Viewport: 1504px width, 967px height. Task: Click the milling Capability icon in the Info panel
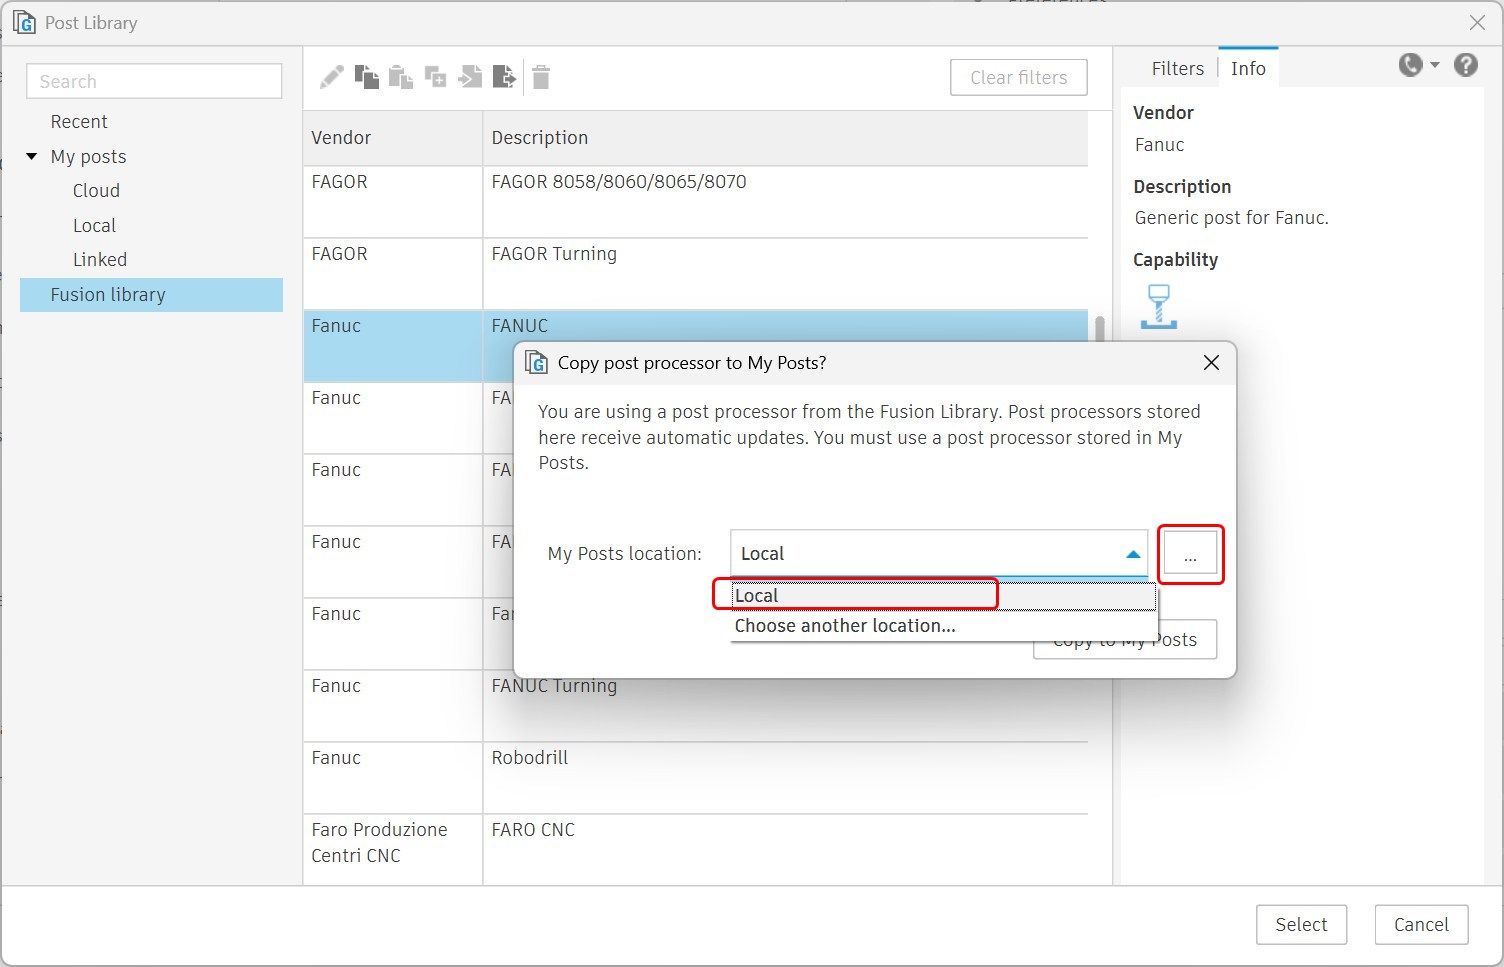click(x=1159, y=306)
